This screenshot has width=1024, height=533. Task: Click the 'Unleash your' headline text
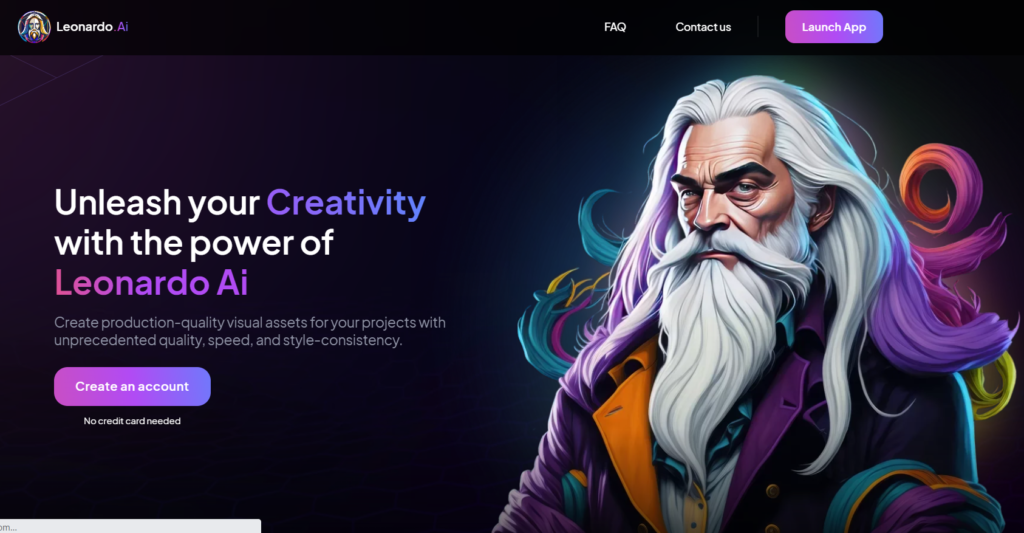157,202
